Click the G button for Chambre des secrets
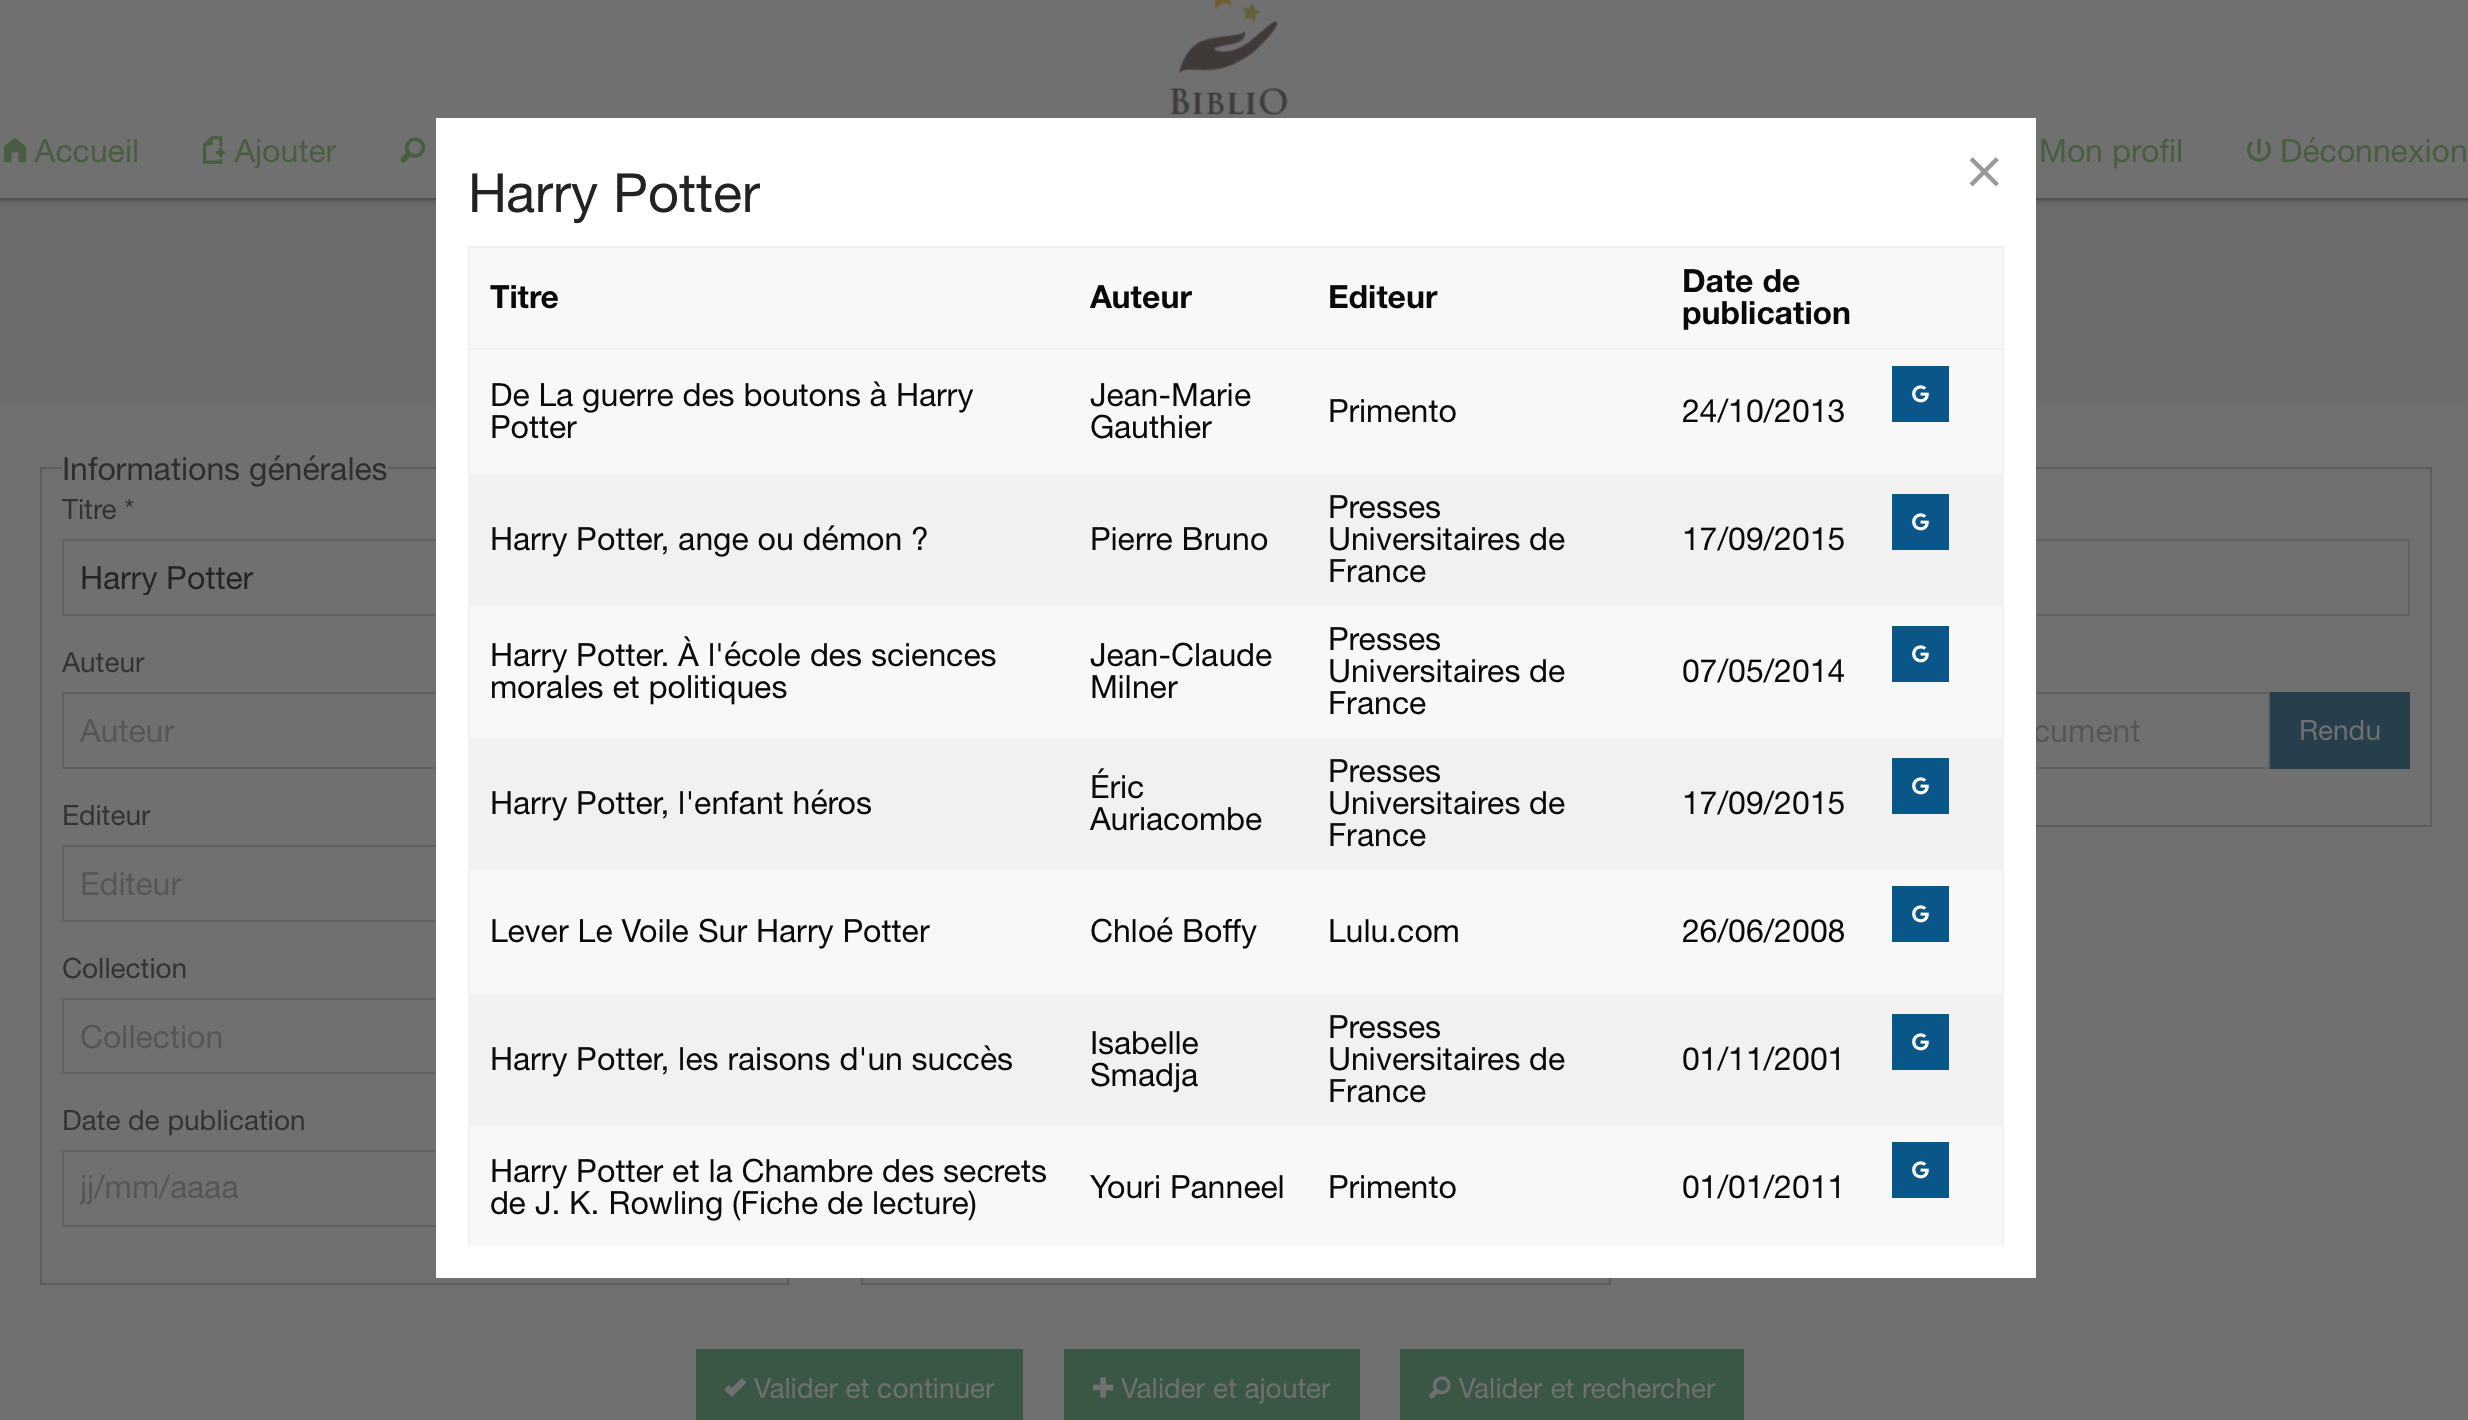This screenshot has height=1420, width=2468. click(x=1920, y=1170)
